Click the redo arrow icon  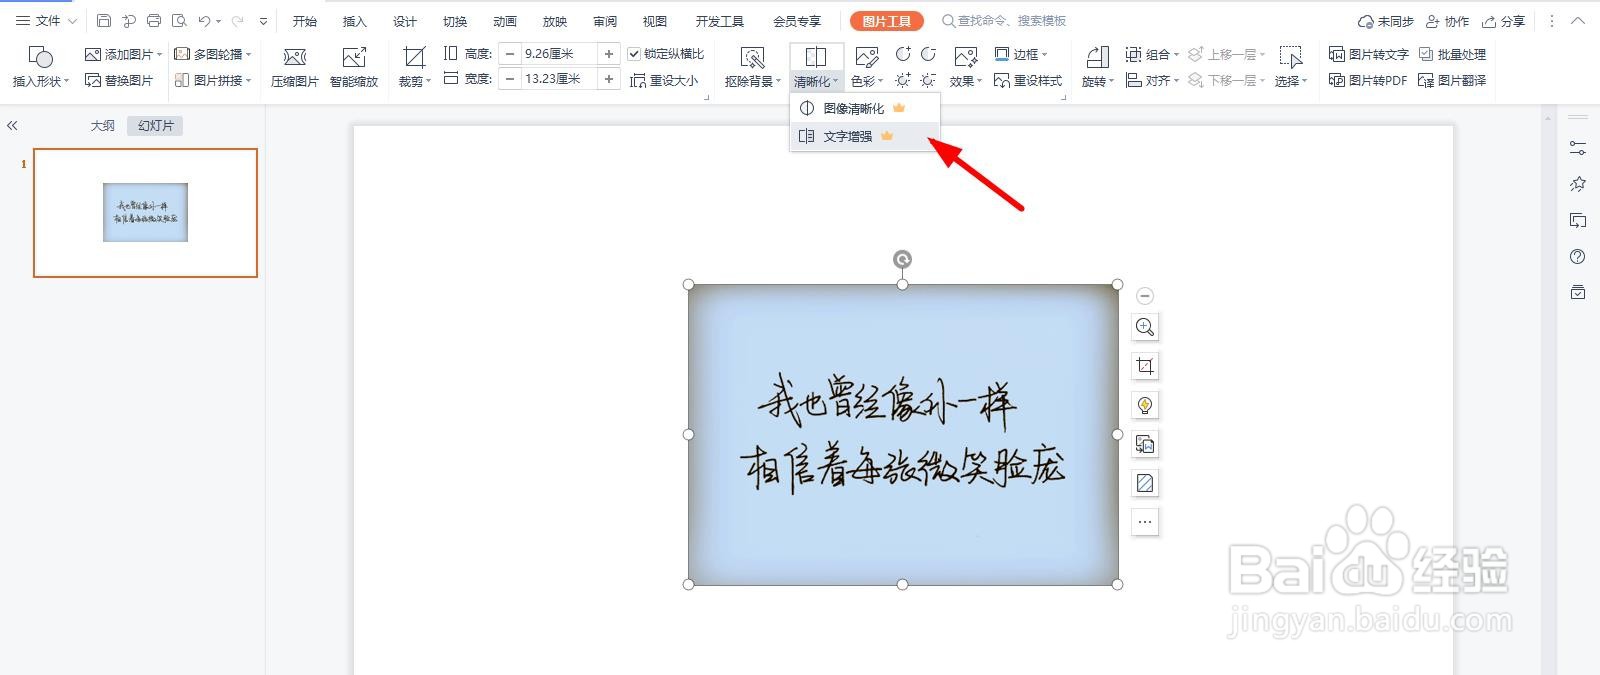point(237,21)
